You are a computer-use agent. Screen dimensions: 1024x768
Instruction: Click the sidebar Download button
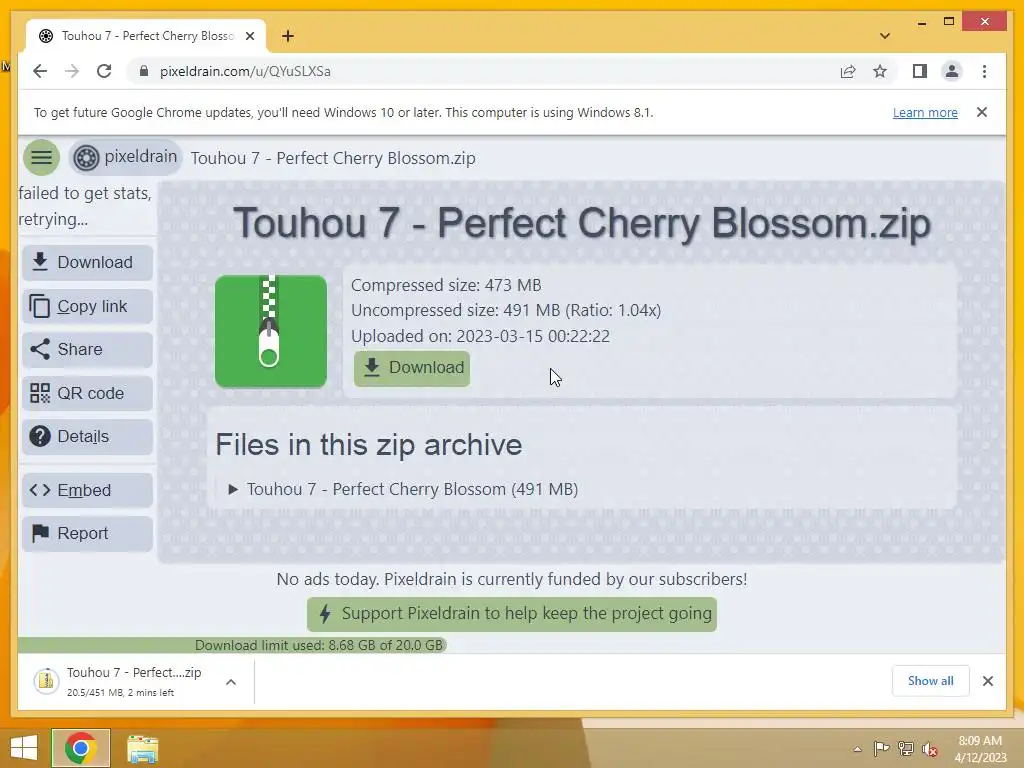point(88,263)
